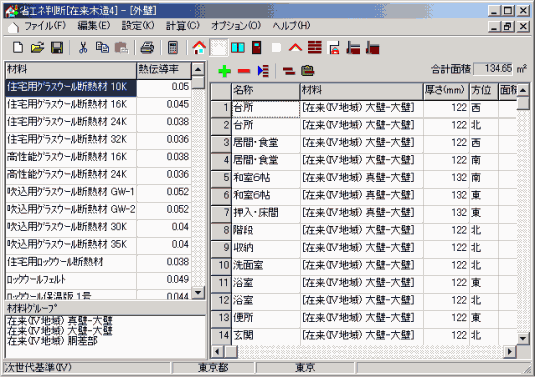Open the 設定(K) menu
The width and height of the screenshot is (535, 377).
[138, 26]
